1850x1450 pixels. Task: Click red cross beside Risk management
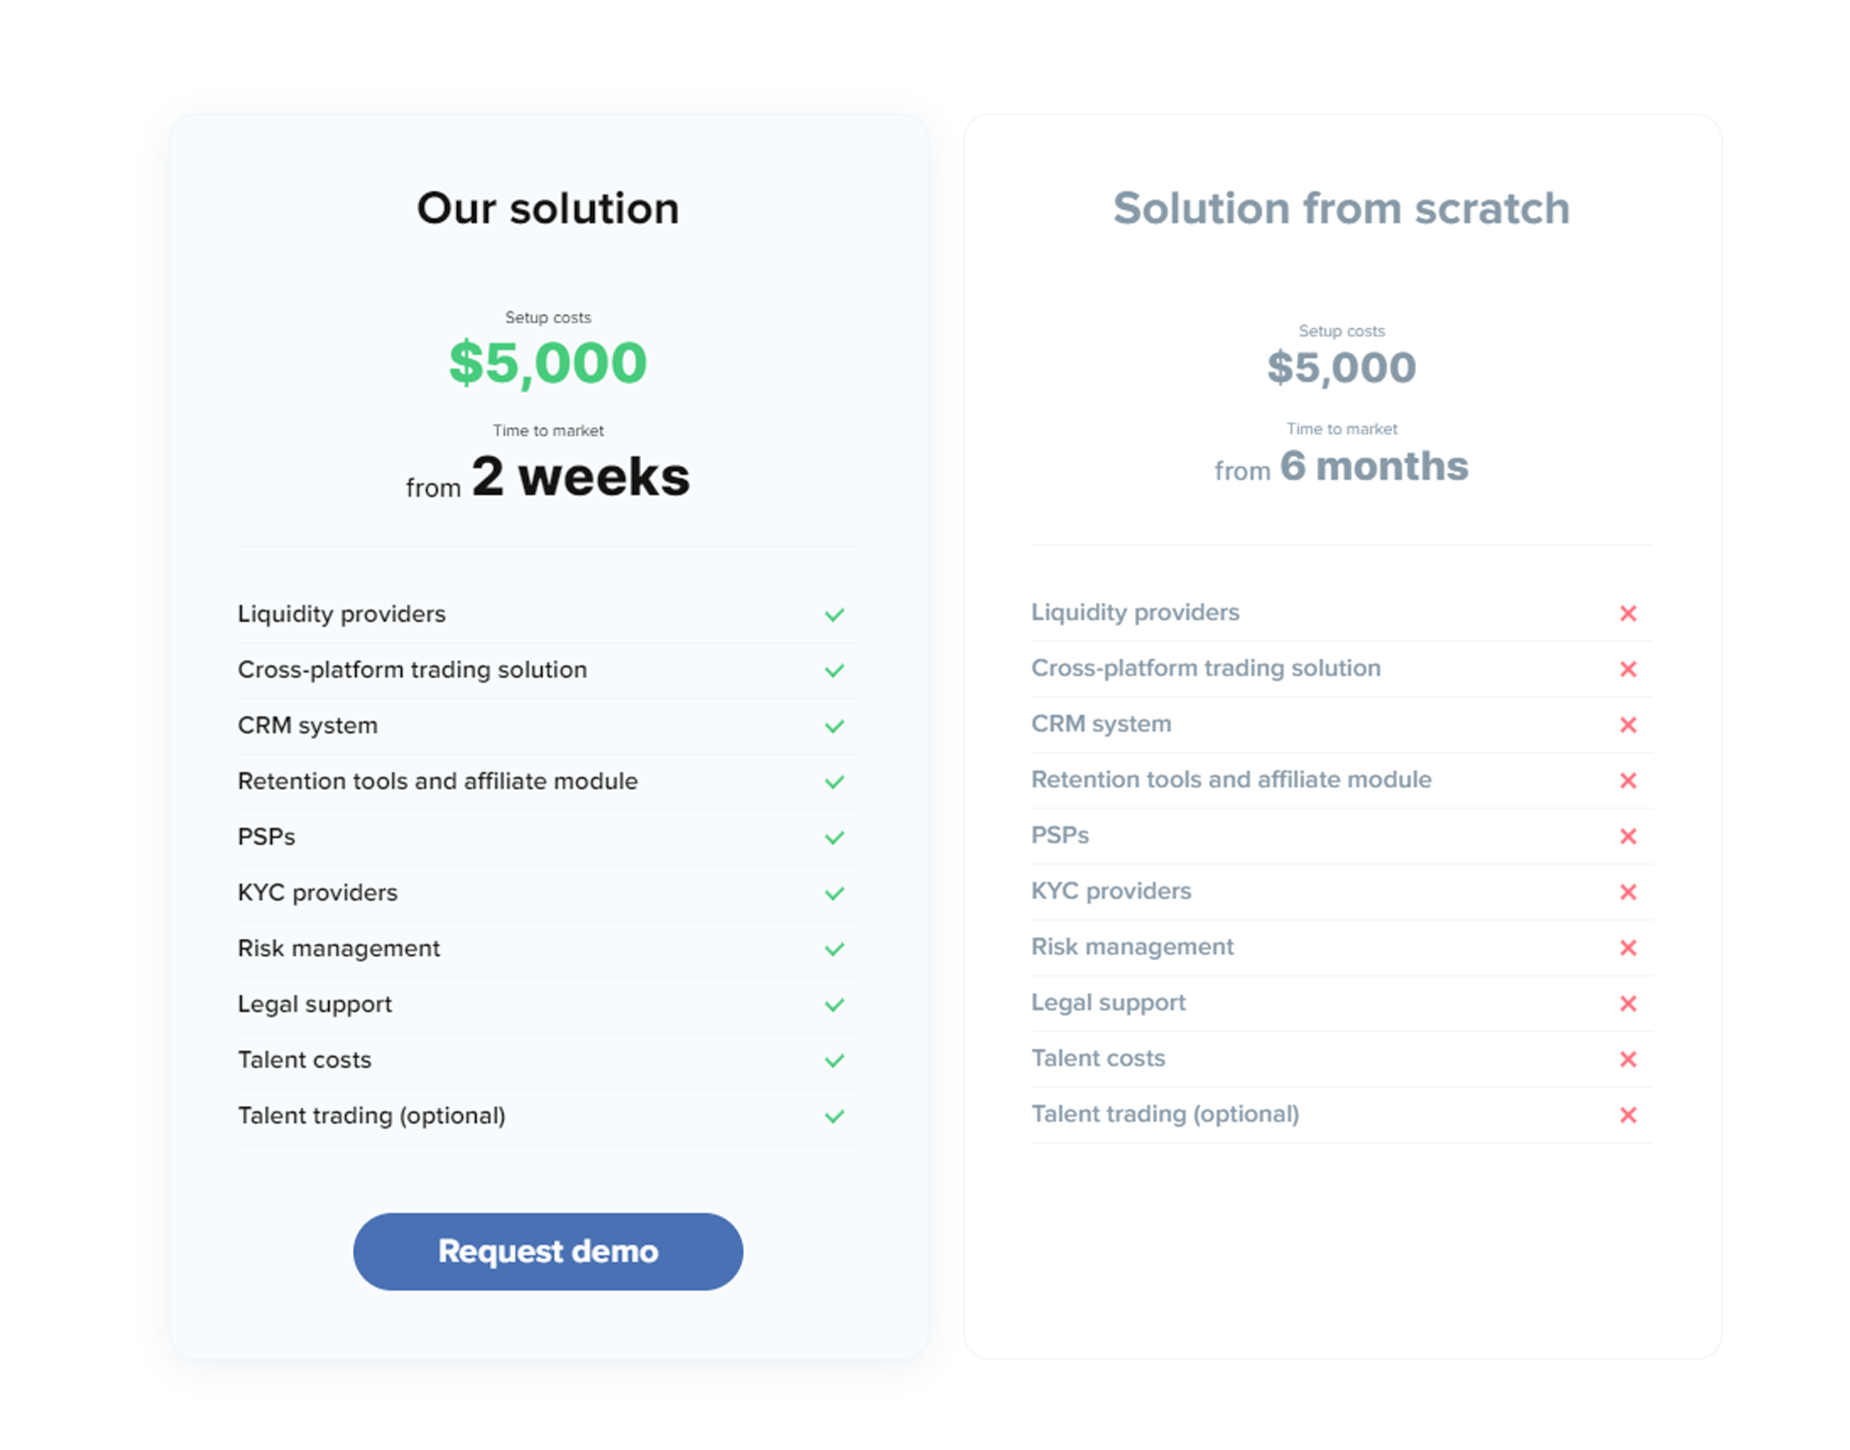point(1628,947)
